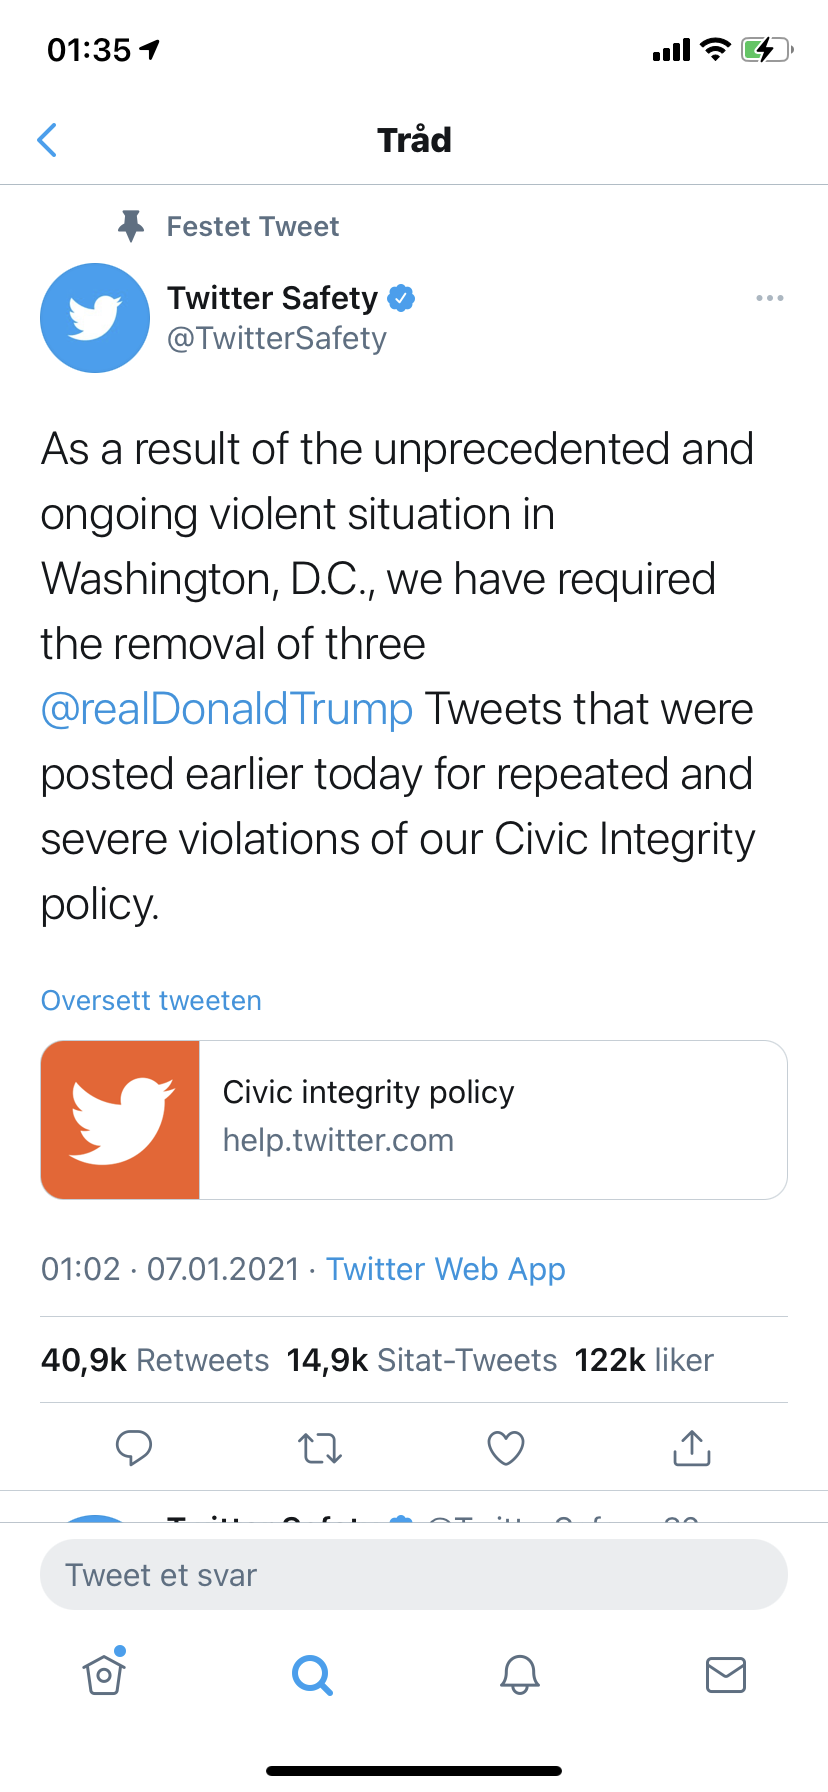
Task: Retweet this Twitter Safety tweet
Action: click(320, 1447)
